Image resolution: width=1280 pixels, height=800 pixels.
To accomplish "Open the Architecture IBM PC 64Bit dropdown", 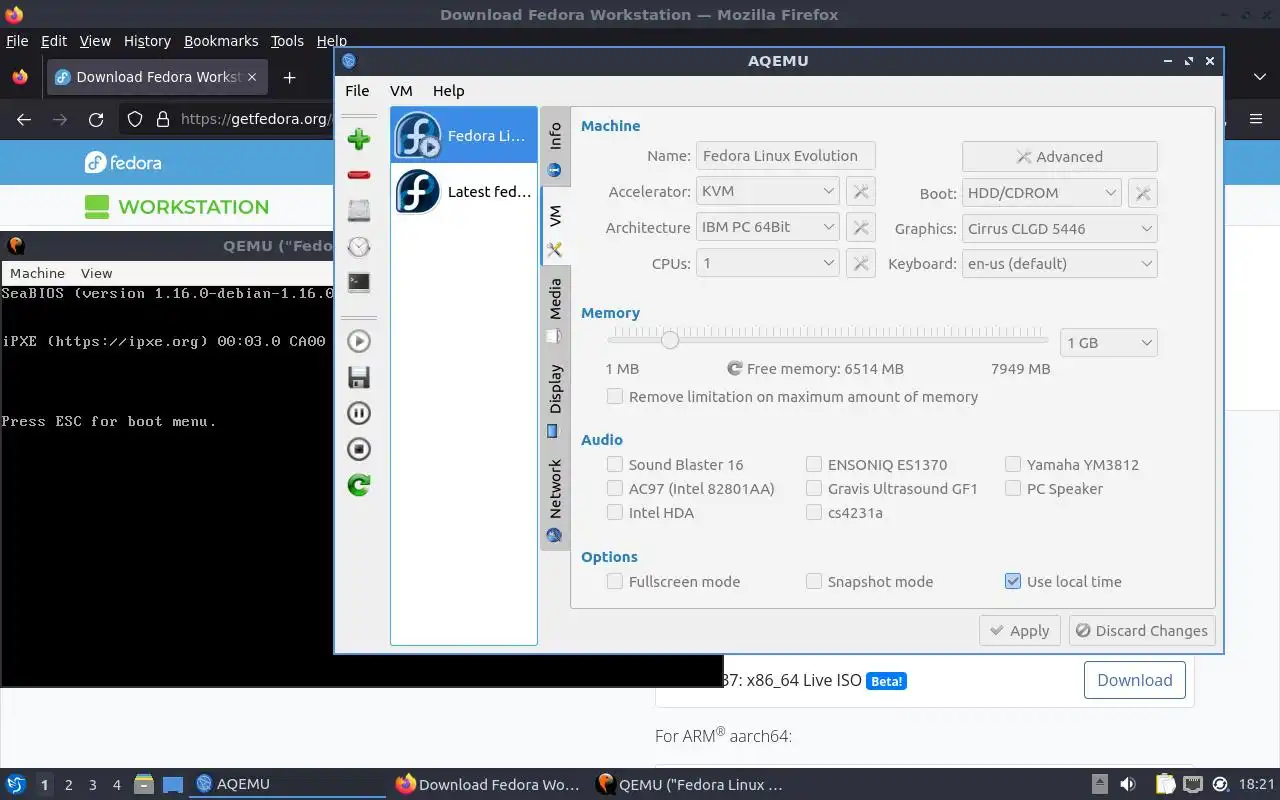I will [767, 227].
